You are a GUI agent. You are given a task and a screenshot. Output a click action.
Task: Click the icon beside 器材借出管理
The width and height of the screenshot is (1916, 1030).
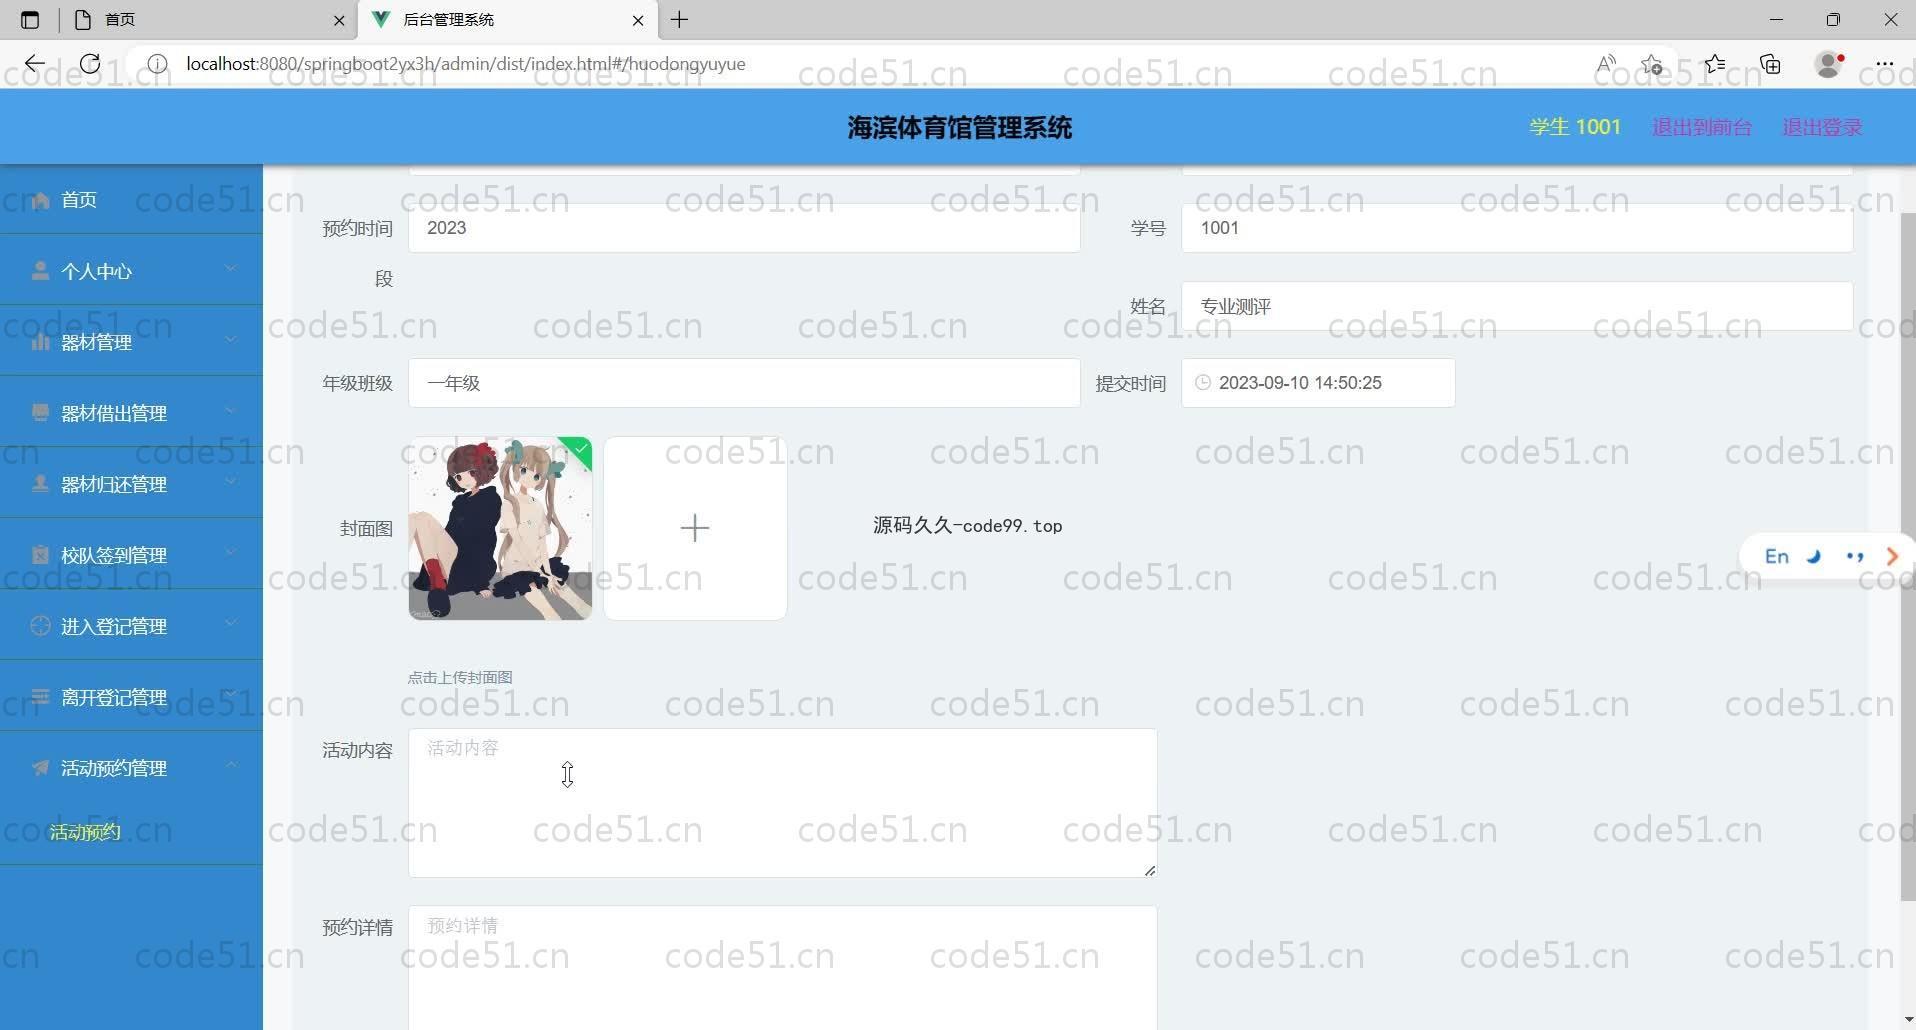tap(41, 413)
